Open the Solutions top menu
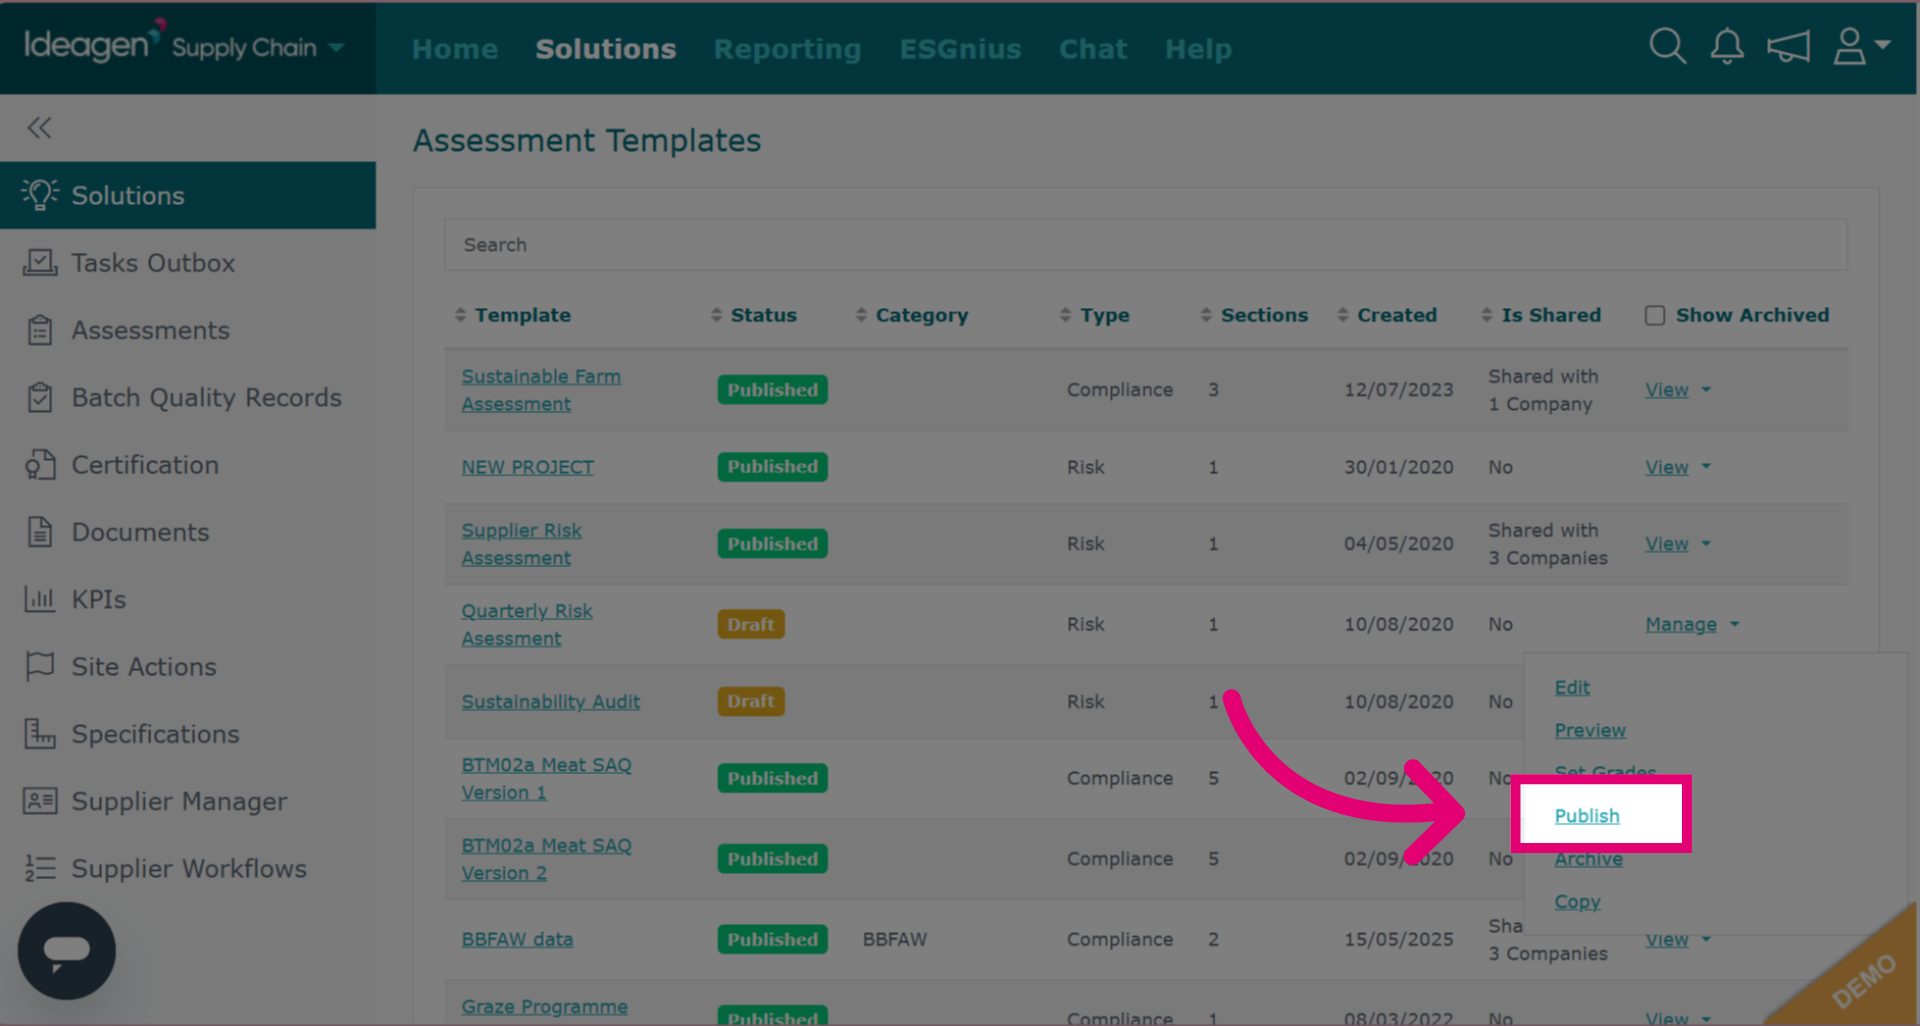 coord(606,49)
